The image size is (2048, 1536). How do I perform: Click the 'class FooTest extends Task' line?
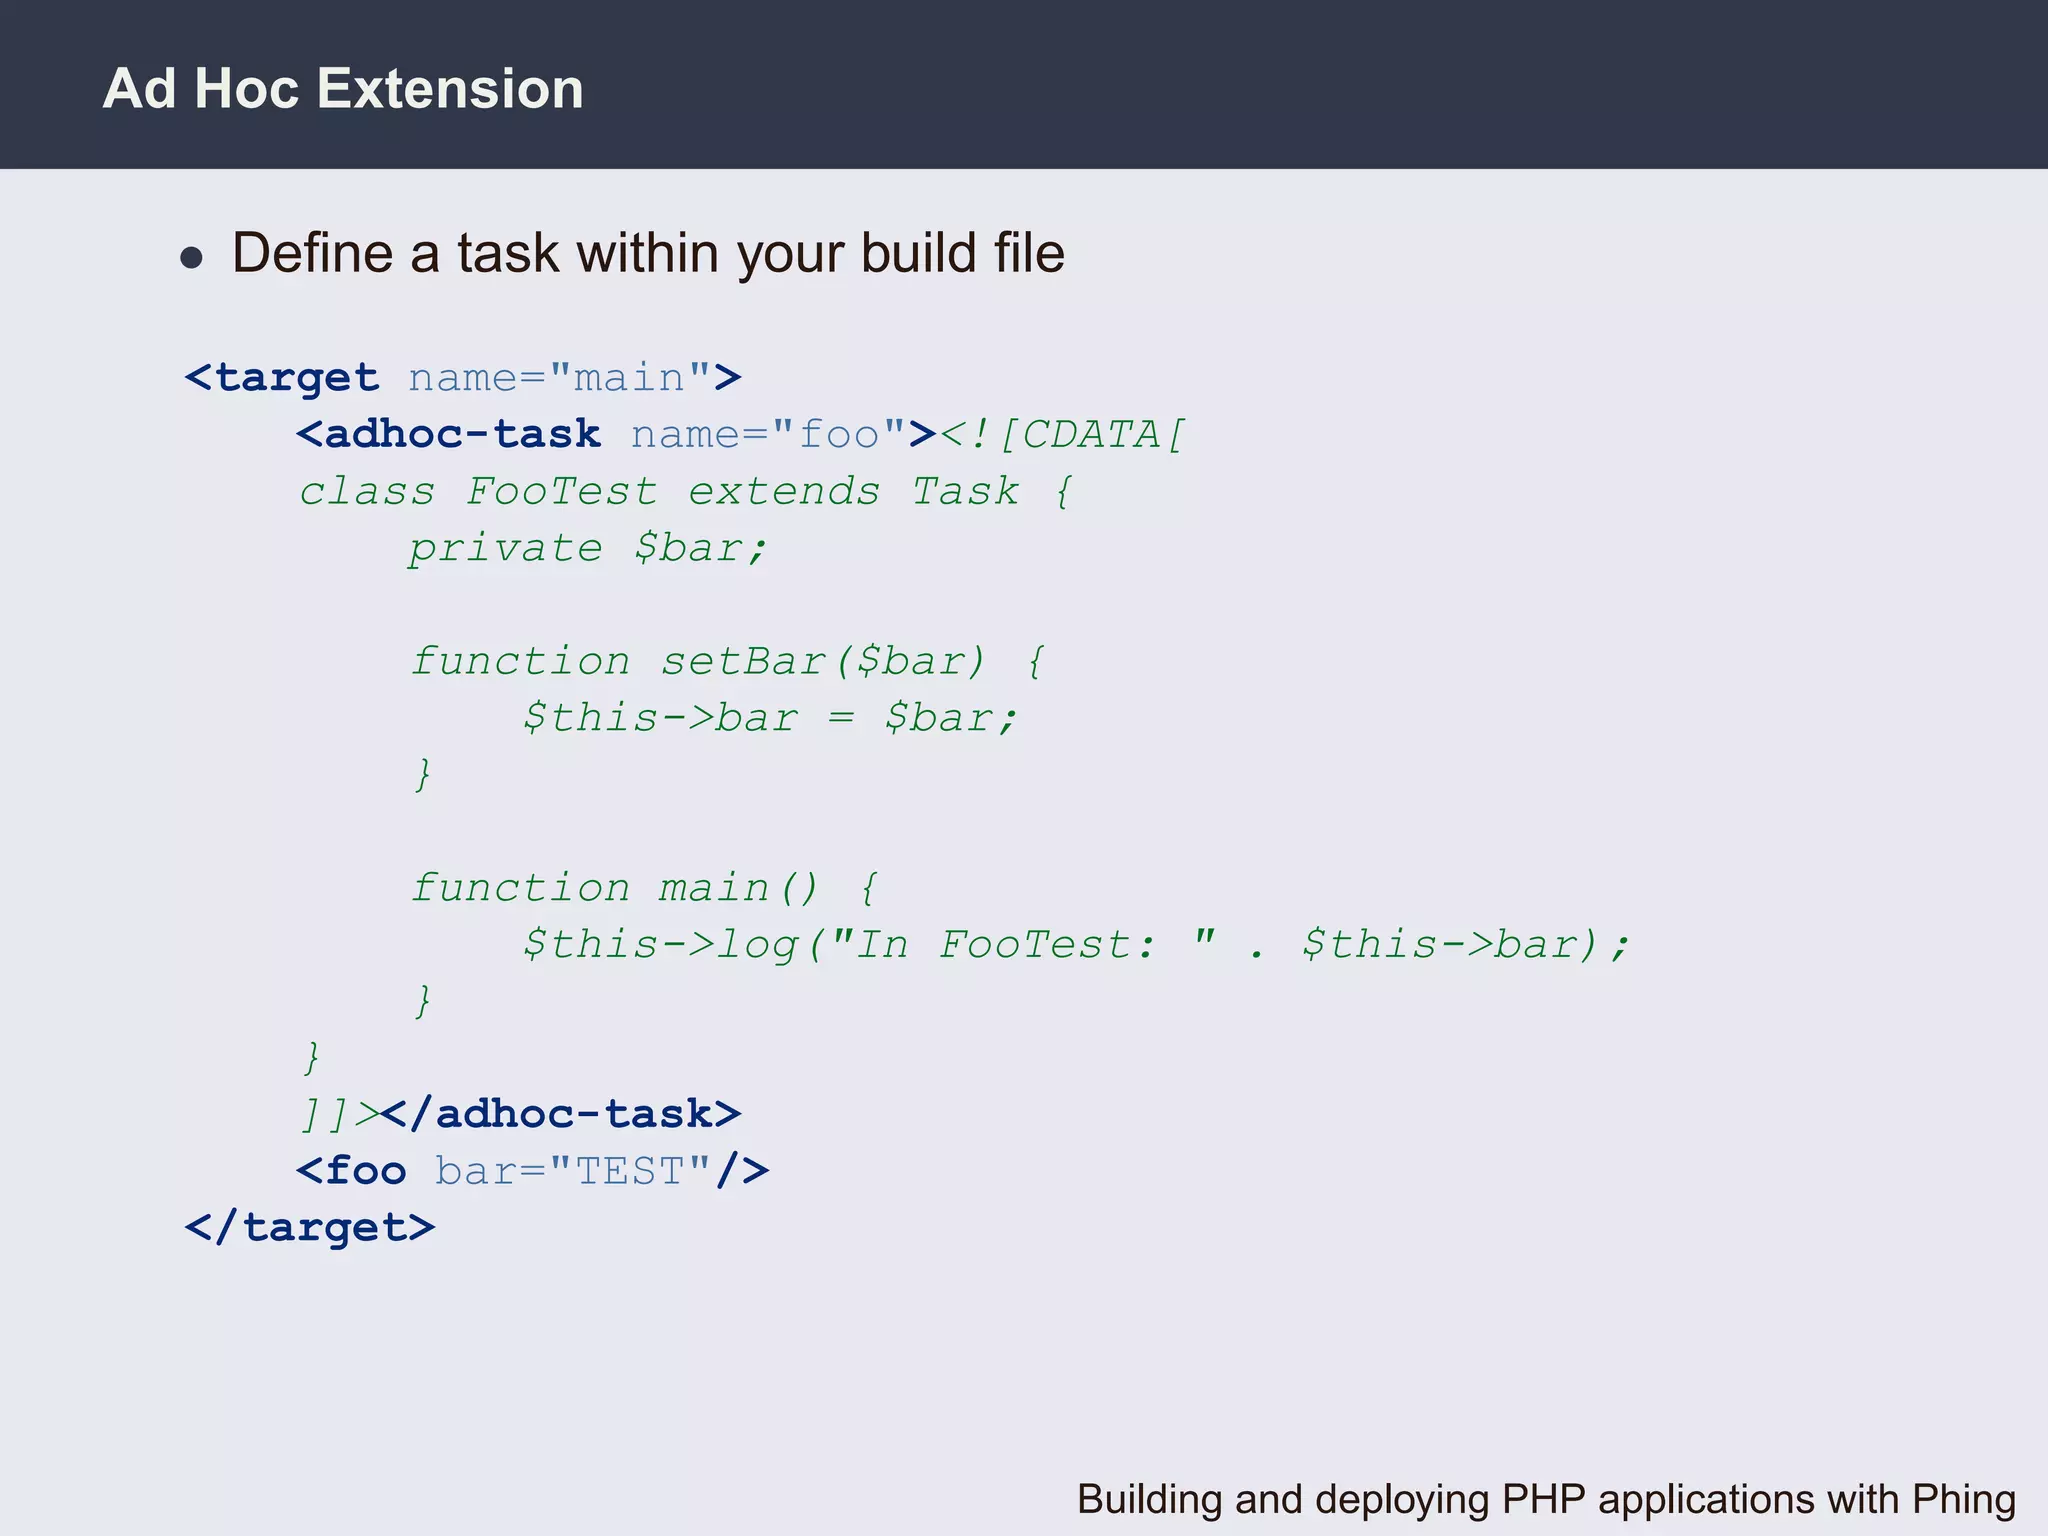click(x=685, y=492)
